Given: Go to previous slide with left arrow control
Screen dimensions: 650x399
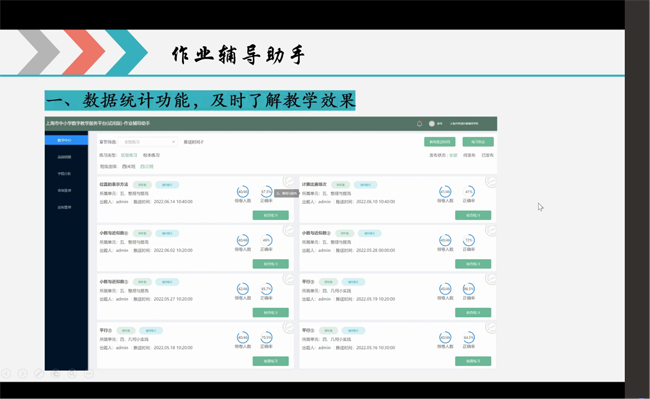Looking at the screenshot, I should click(6, 373).
